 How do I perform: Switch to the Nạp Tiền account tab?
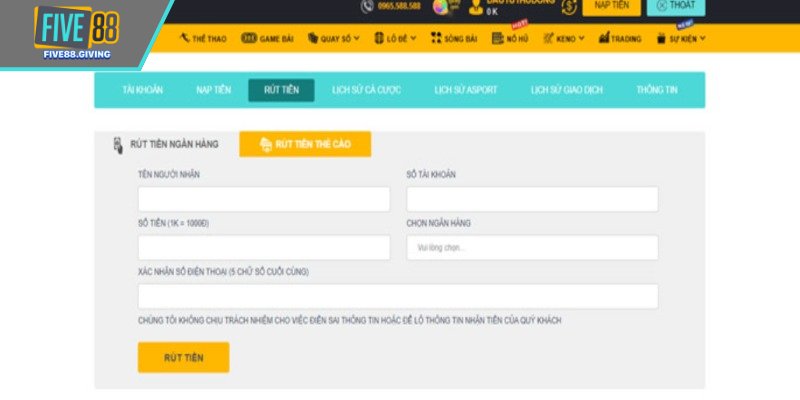[213, 90]
